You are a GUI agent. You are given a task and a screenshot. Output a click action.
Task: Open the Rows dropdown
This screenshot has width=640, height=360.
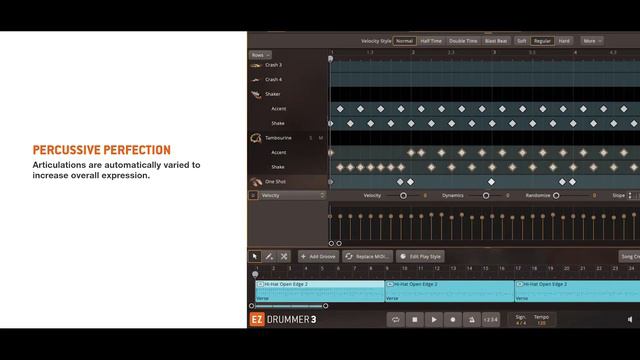click(x=260, y=55)
